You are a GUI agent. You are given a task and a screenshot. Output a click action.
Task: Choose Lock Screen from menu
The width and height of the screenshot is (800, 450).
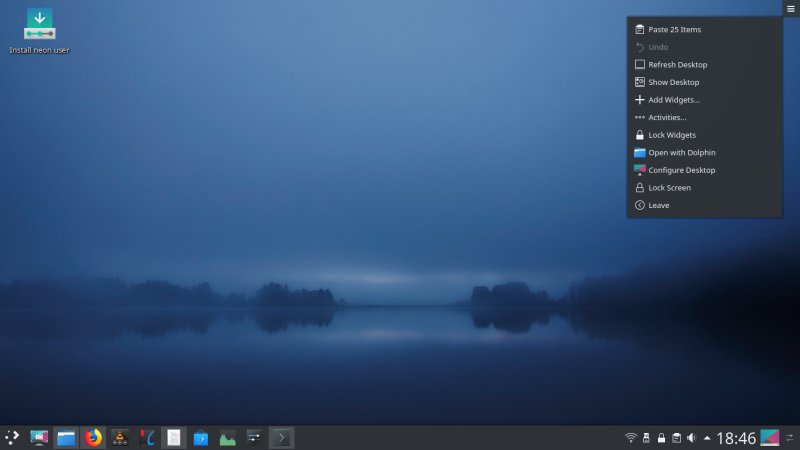pyautogui.click(x=705, y=188)
